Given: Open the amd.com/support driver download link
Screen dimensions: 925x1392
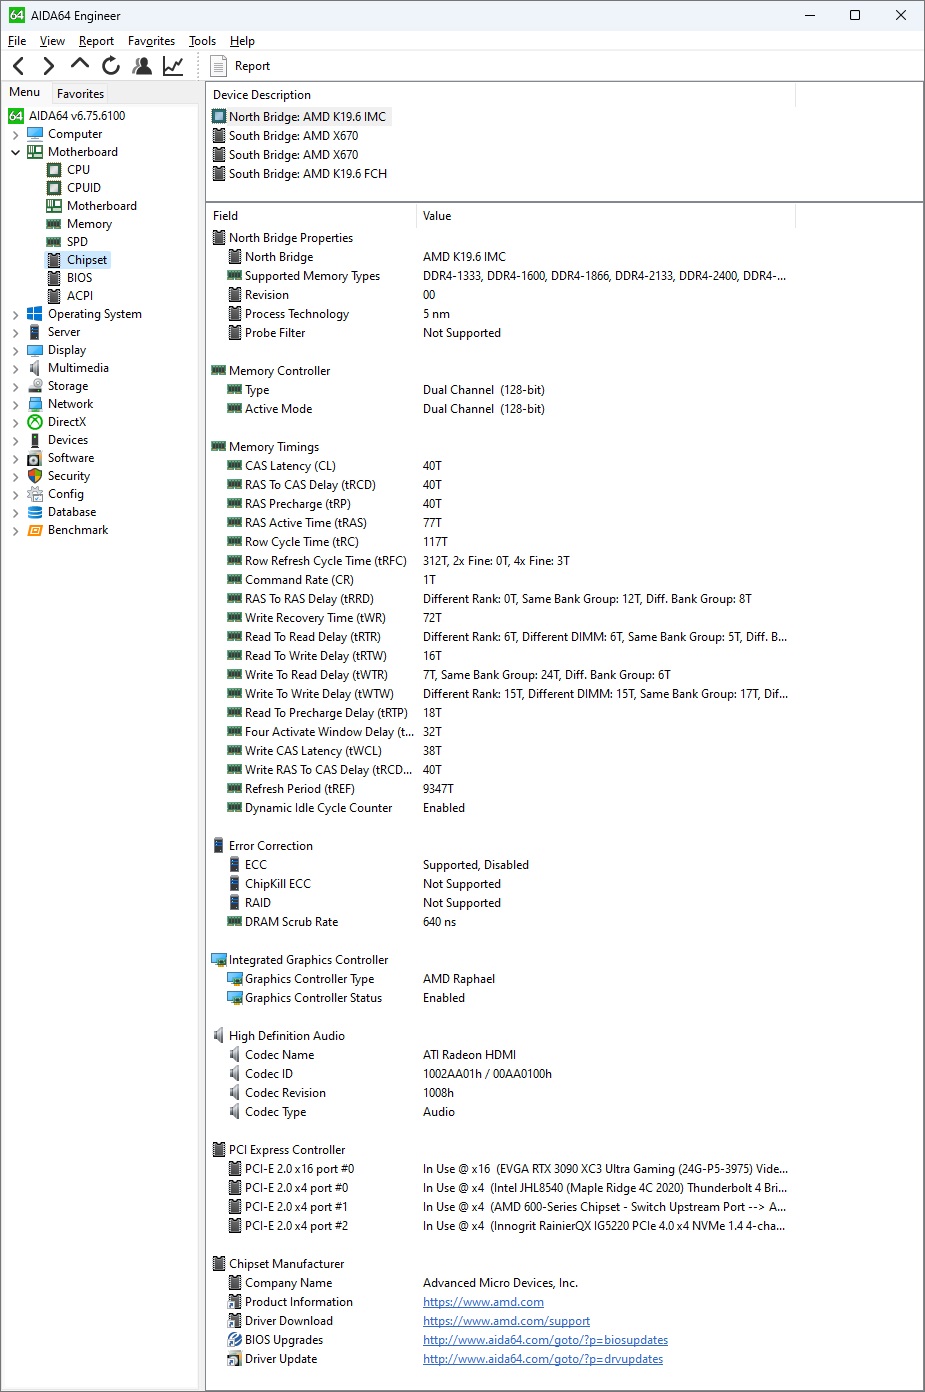Looking at the screenshot, I should pos(506,1321).
